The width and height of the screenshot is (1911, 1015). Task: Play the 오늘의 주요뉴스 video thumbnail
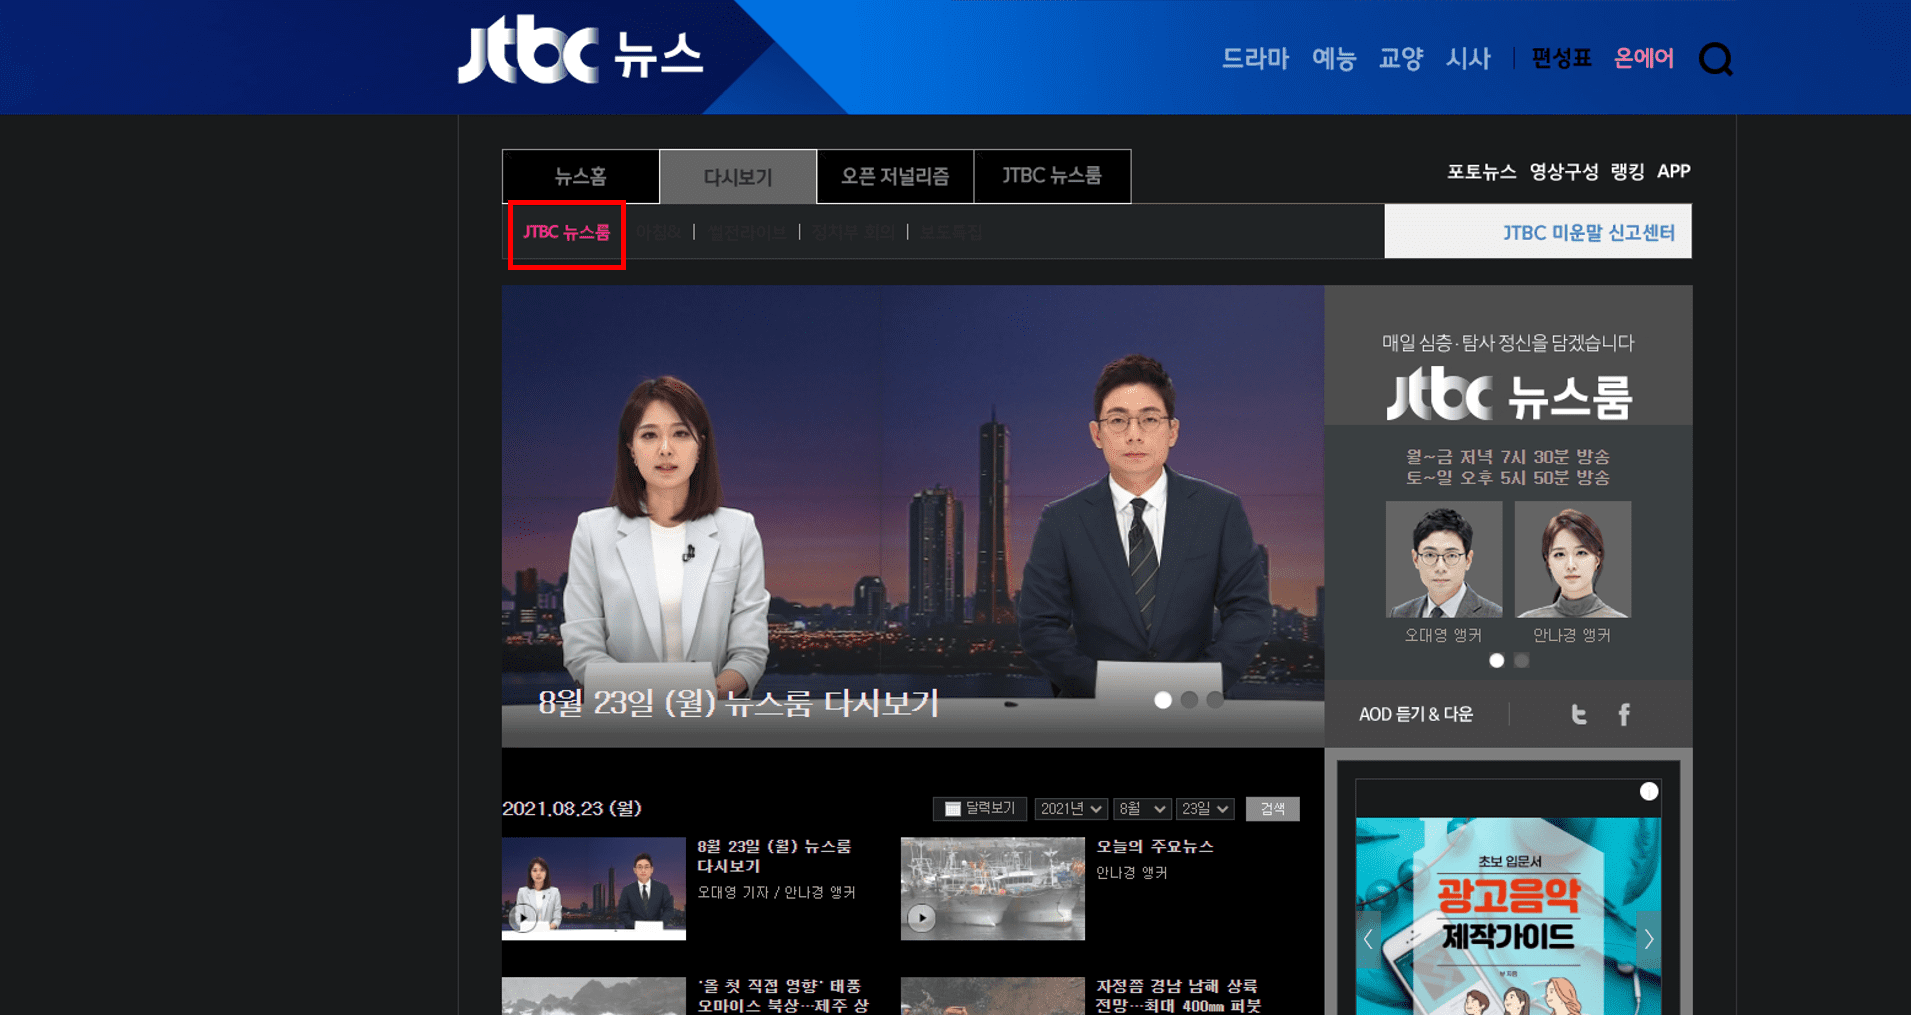click(992, 888)
